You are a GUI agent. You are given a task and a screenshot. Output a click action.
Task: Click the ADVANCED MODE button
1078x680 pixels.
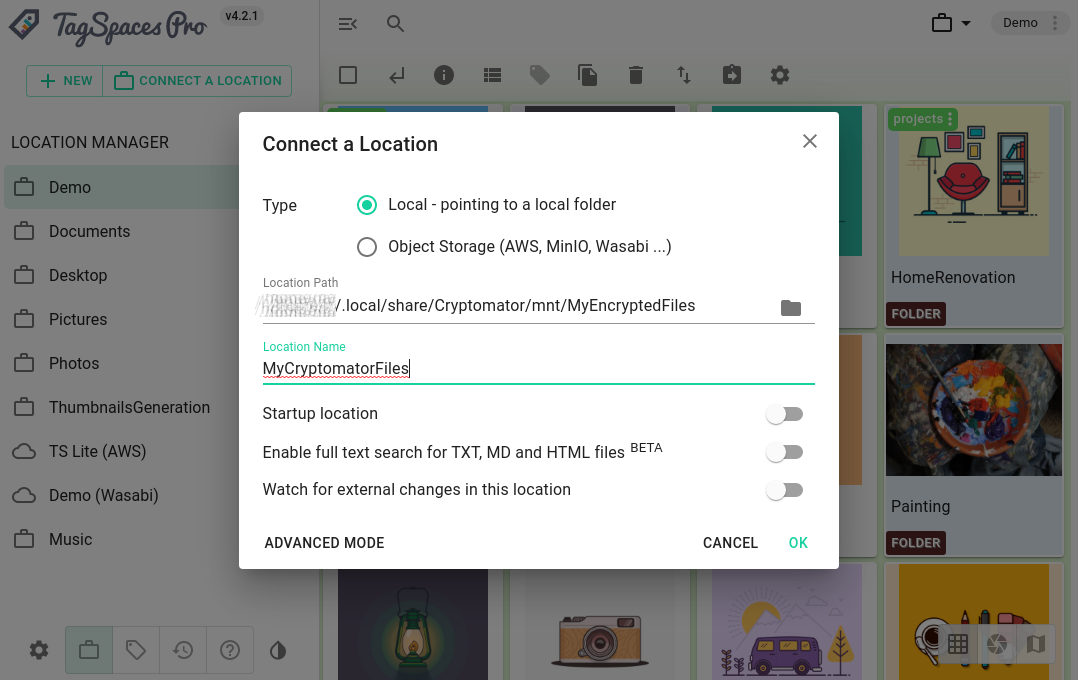324,543
